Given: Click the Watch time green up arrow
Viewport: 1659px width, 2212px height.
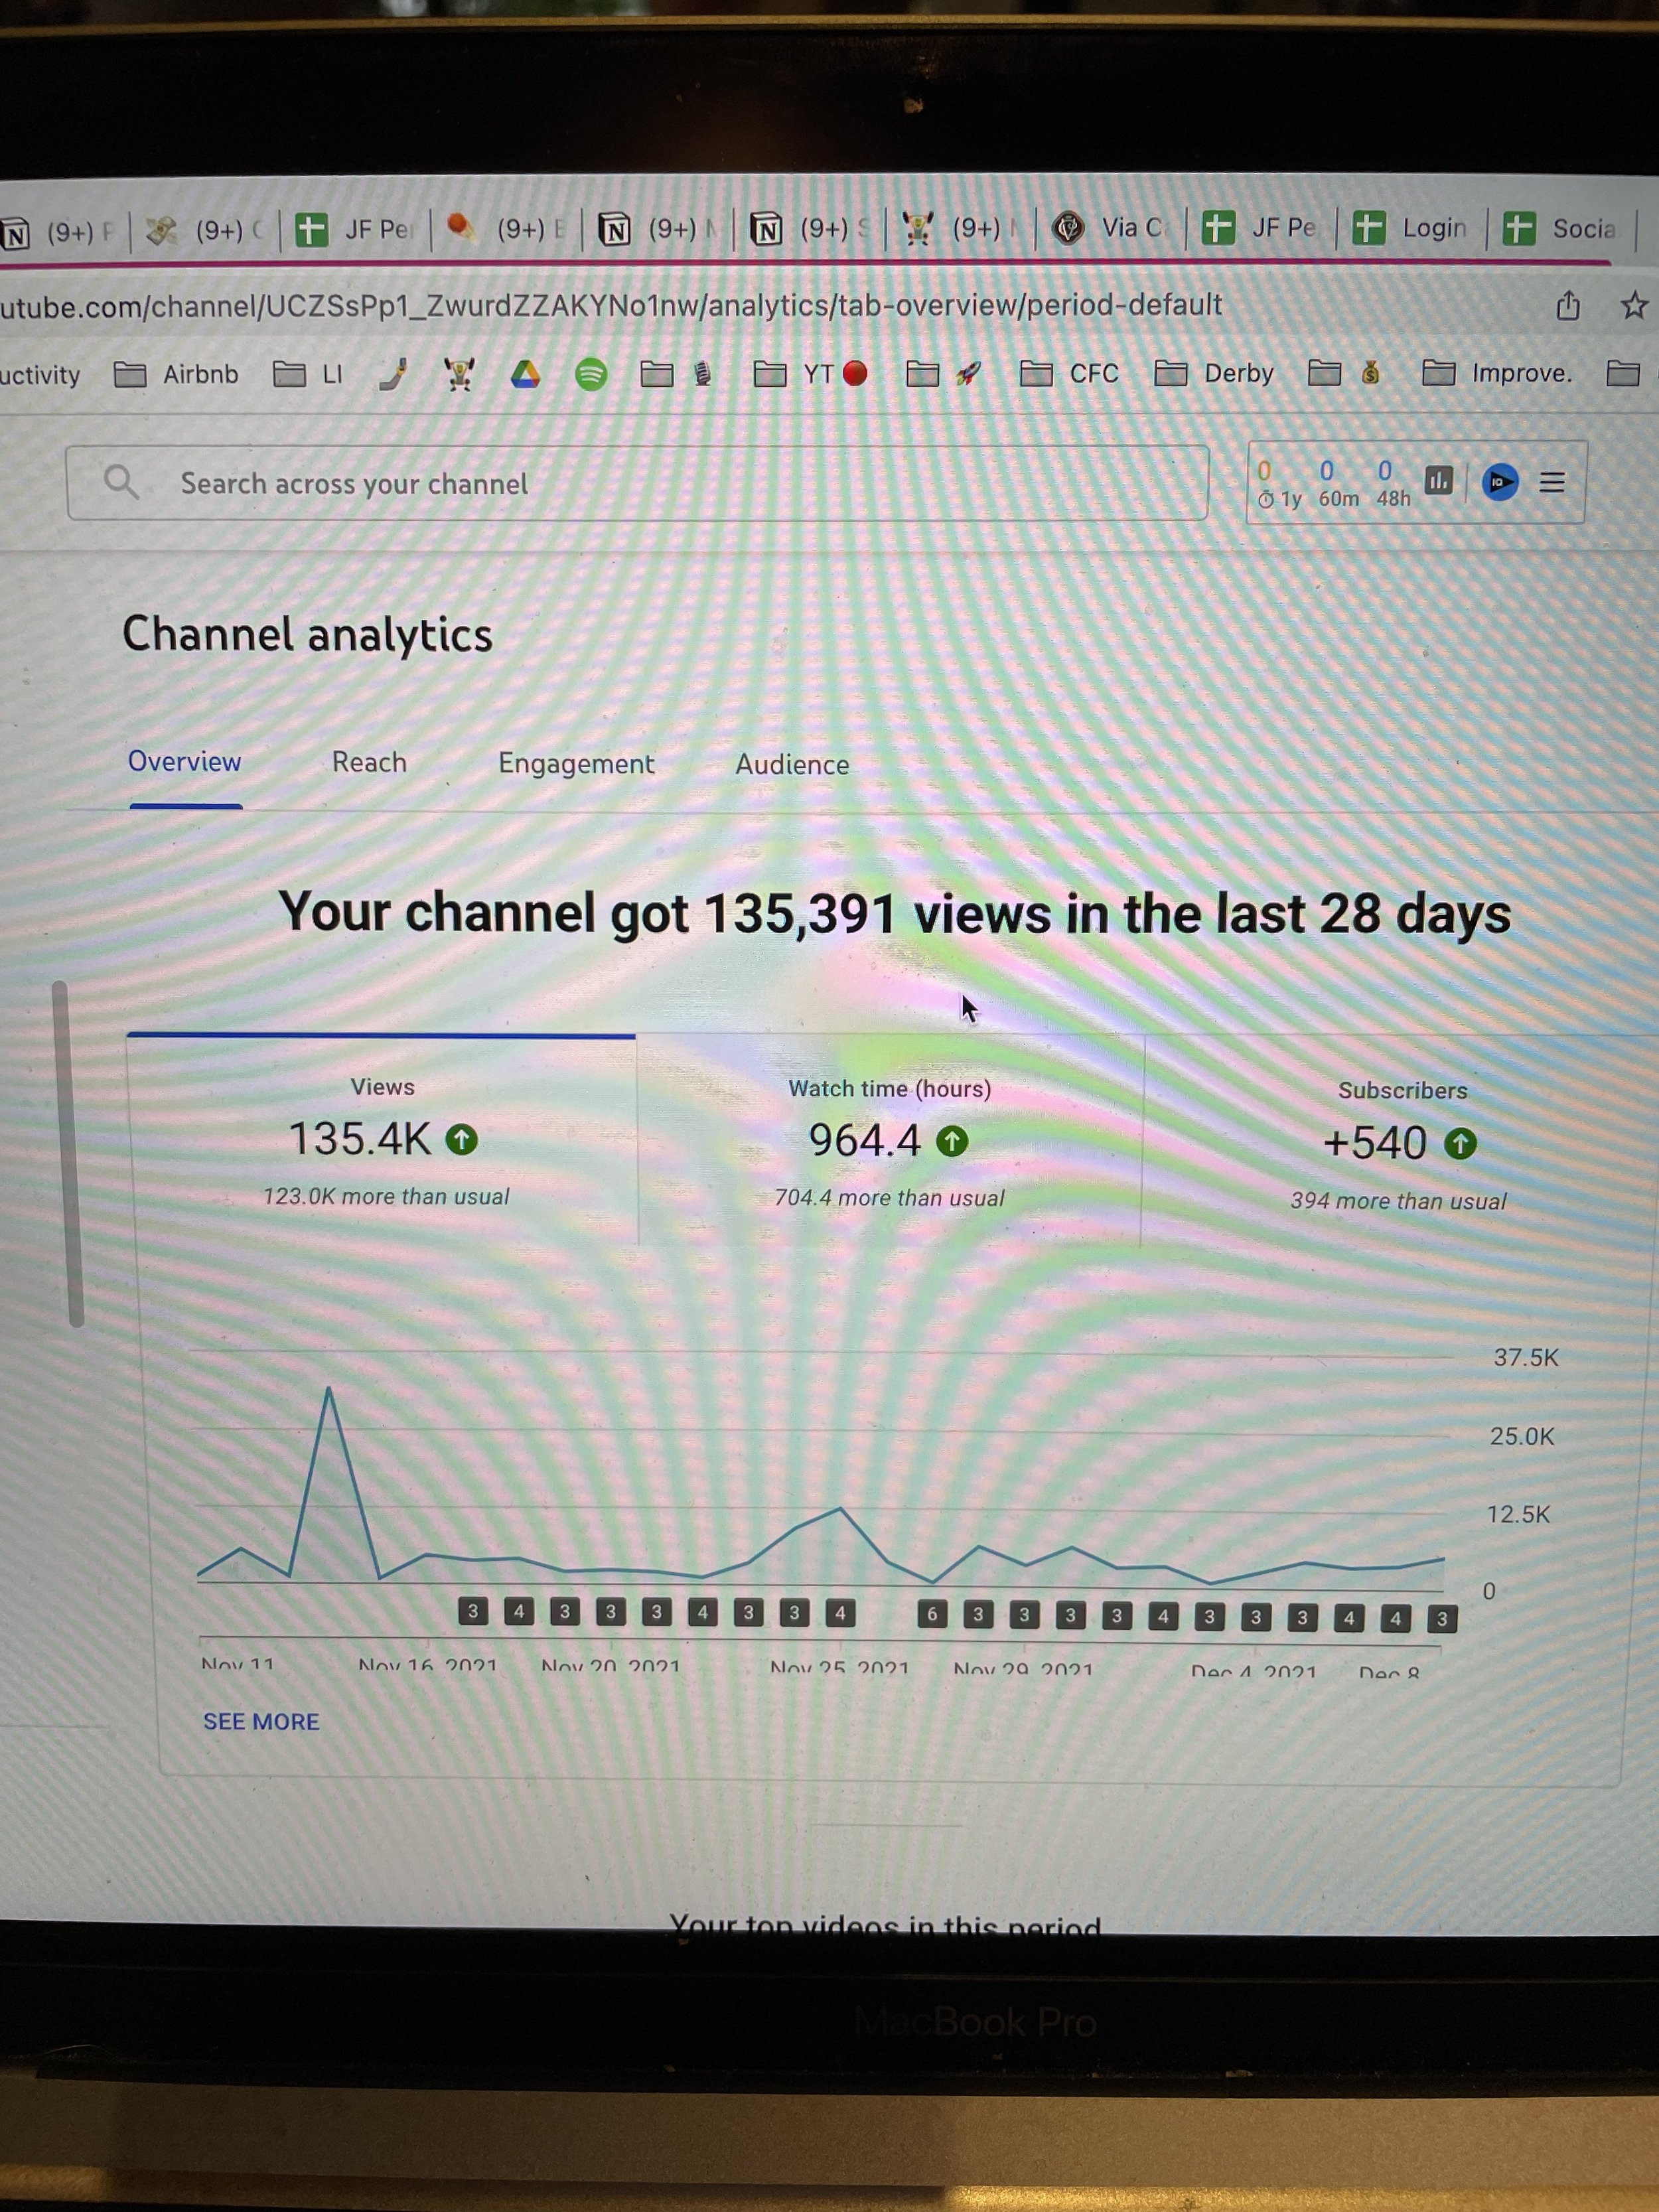Looking at the screenshot, I should point(952,1141).
